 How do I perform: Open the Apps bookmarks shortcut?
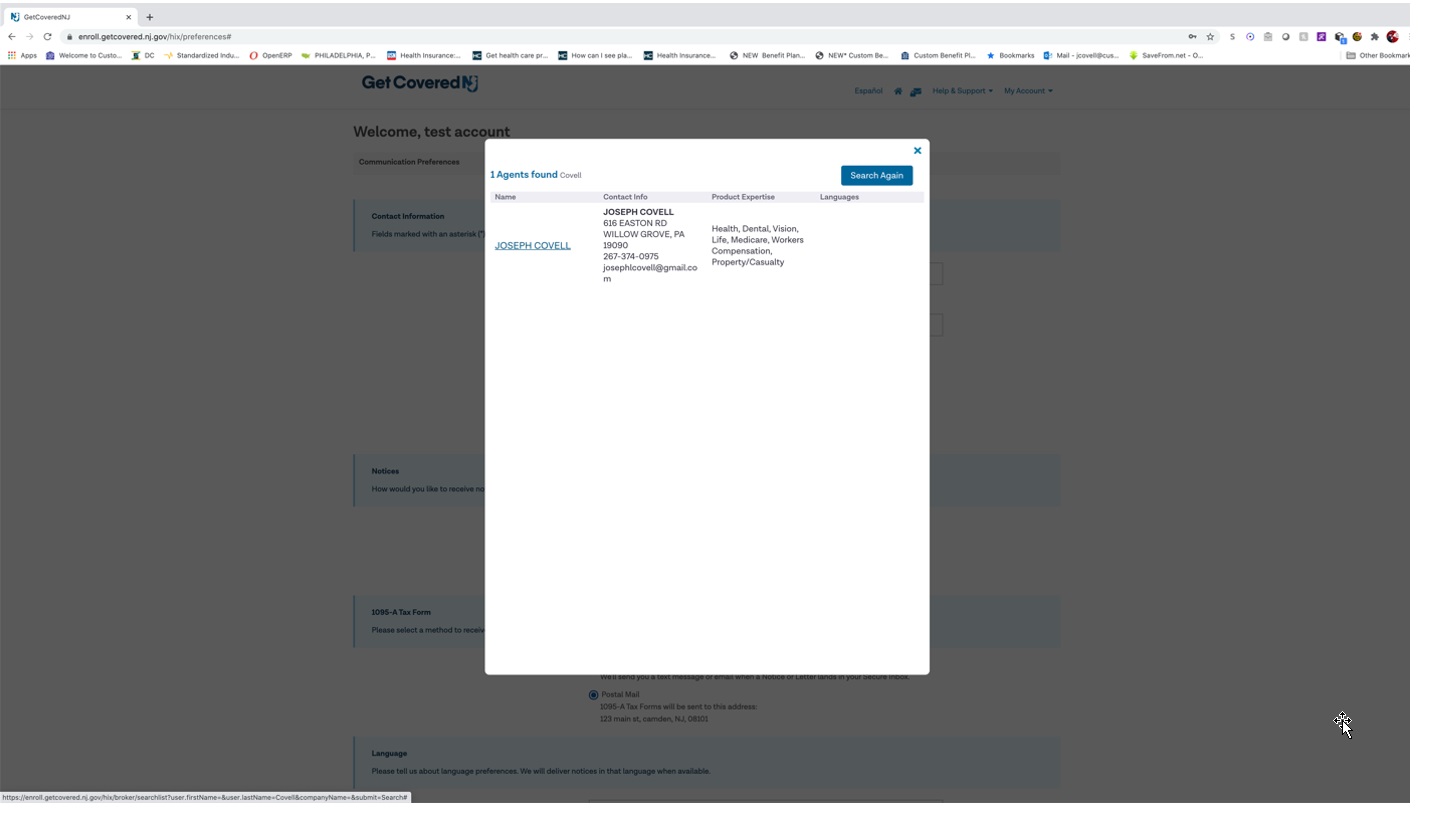coord(22,56)
